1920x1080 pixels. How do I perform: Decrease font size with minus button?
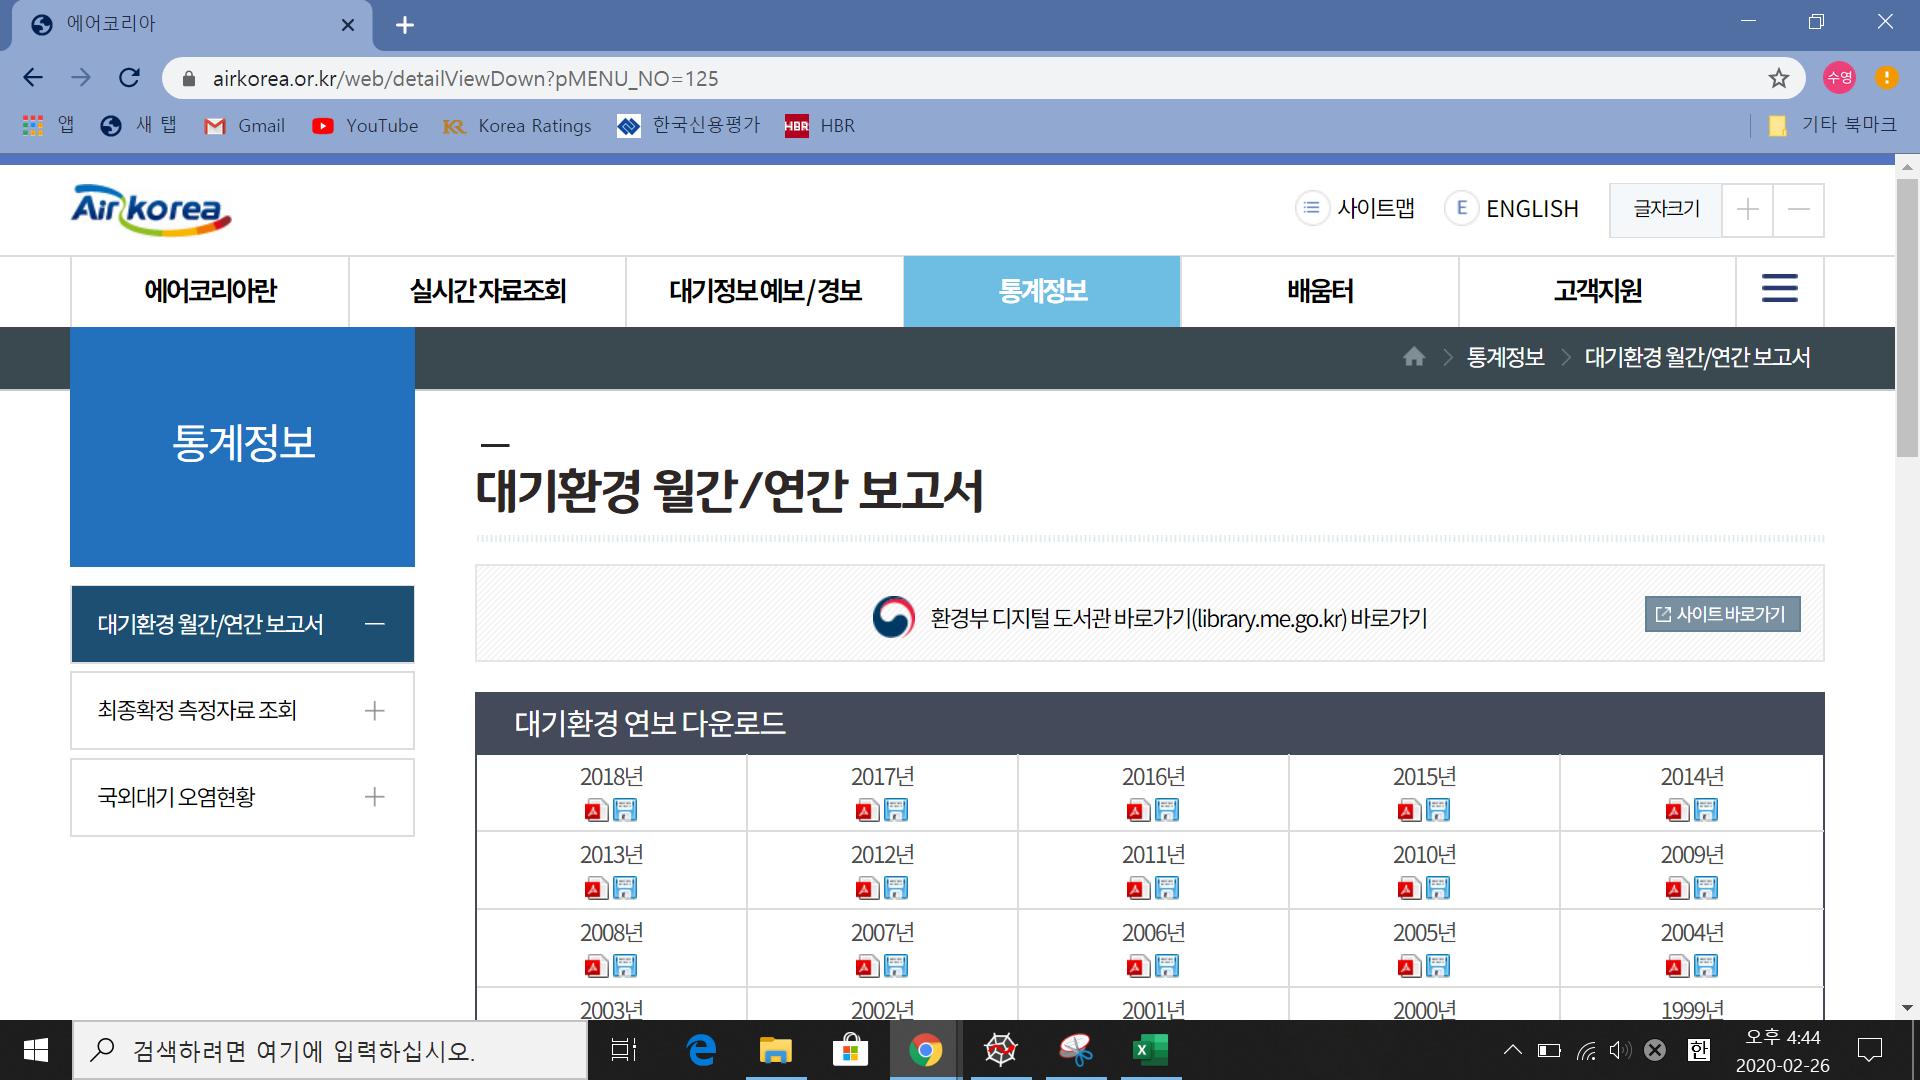point(1798,209)
